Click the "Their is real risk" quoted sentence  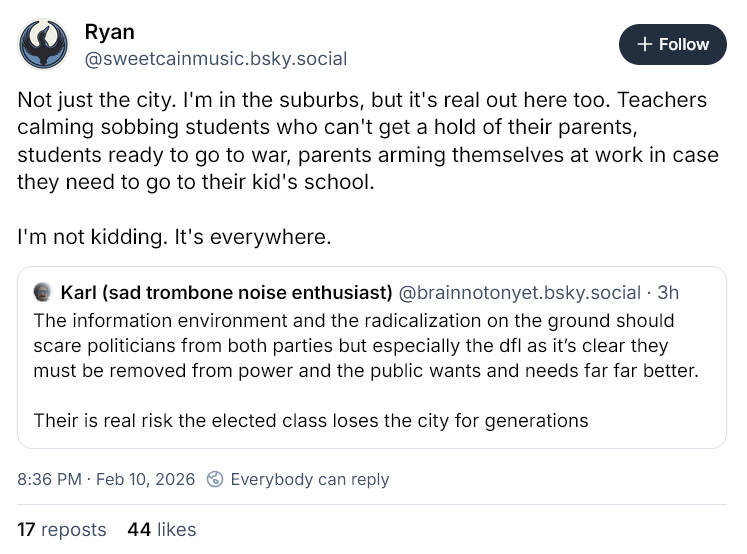310,420
